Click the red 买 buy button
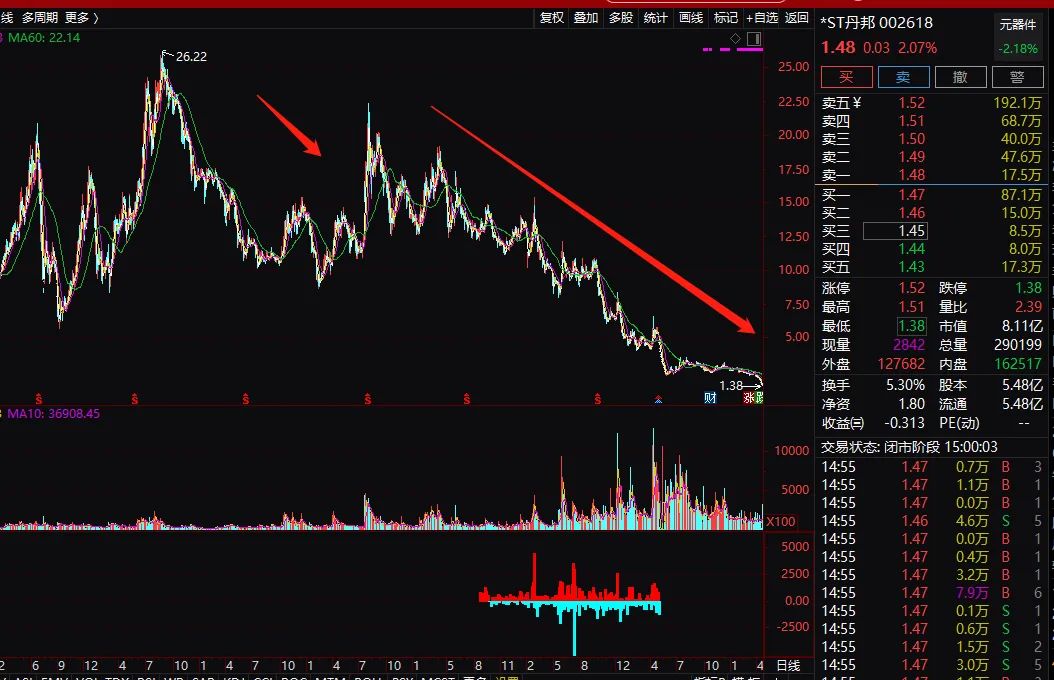The height and width of the screenshot is (680, 1054). [x=846, y=77]
